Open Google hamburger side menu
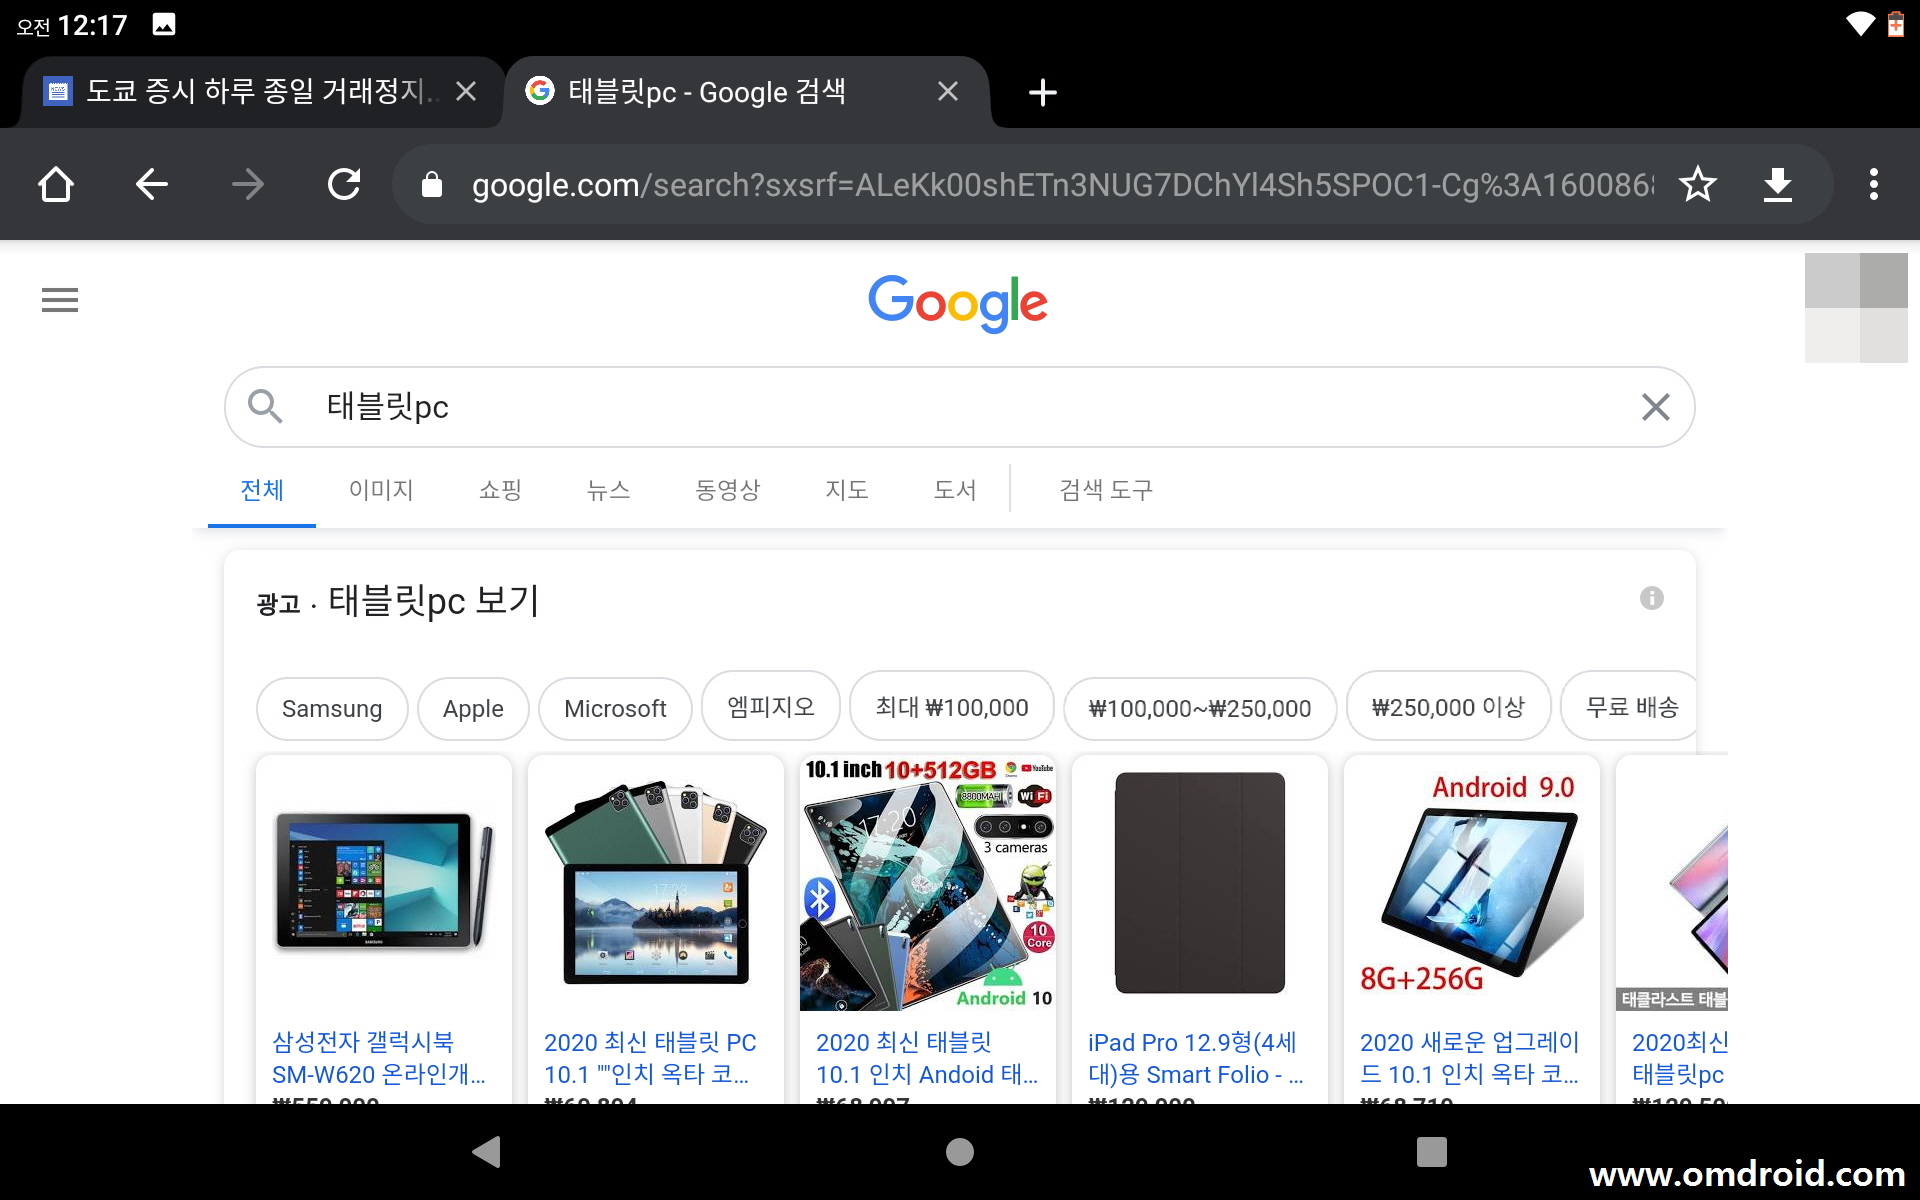The image size is (1920, 1200). [60, 300]
